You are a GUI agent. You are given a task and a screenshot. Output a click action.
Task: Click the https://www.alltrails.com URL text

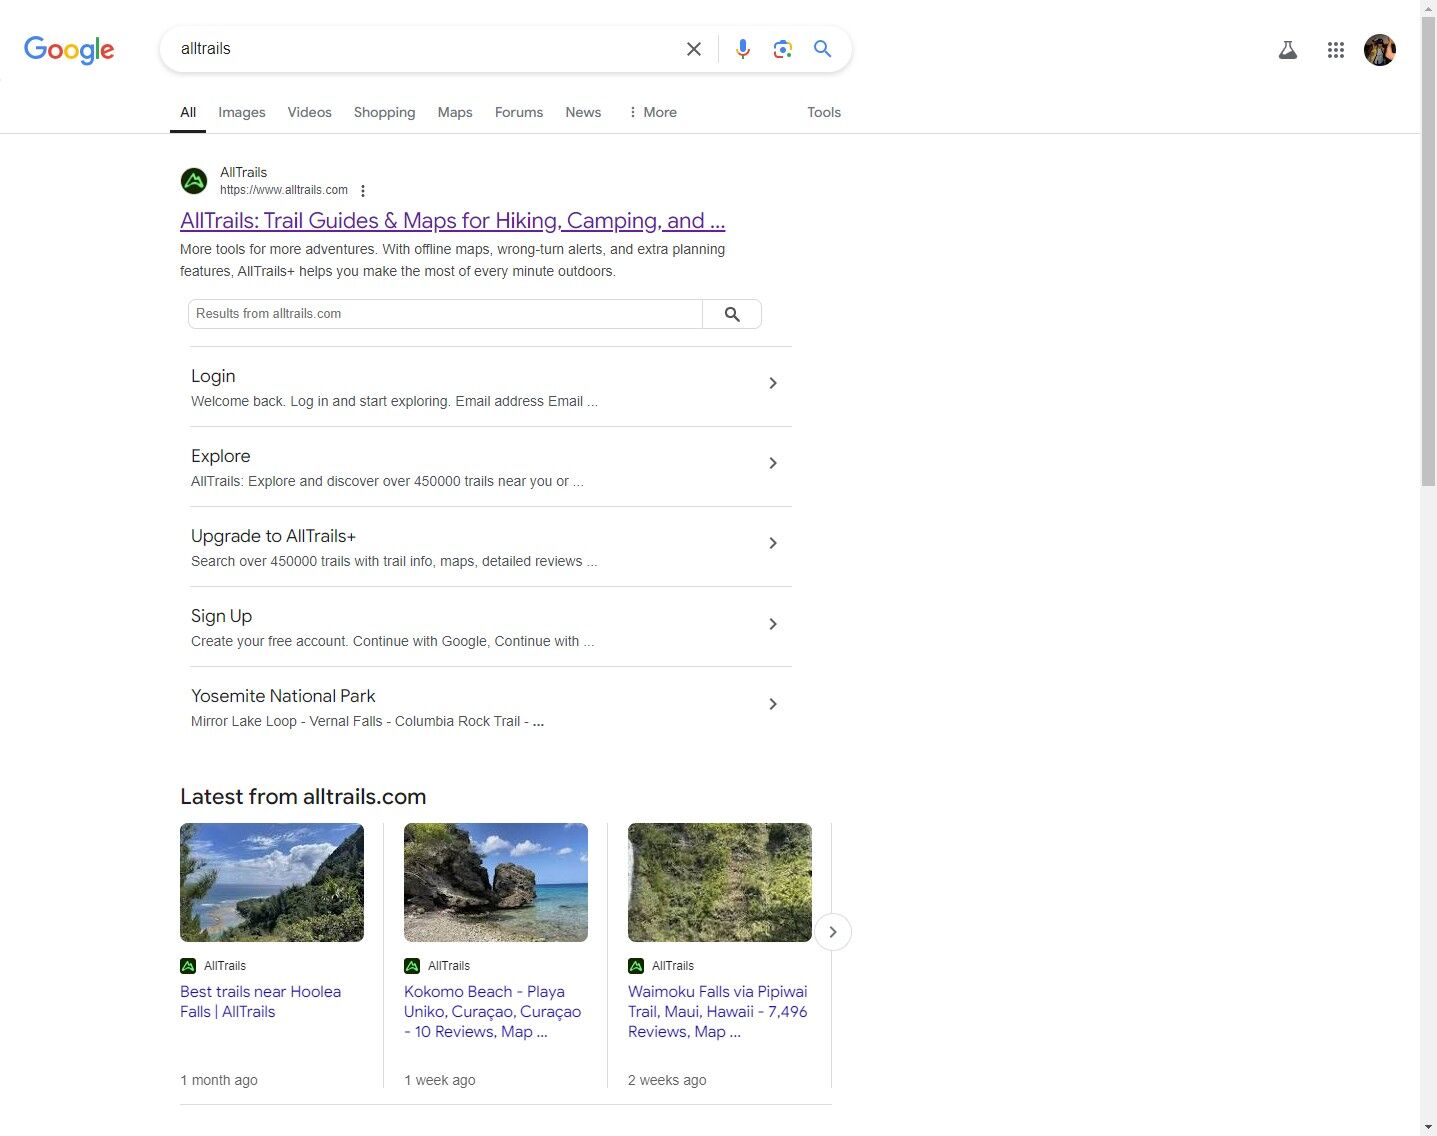click(x=284, y=190)
